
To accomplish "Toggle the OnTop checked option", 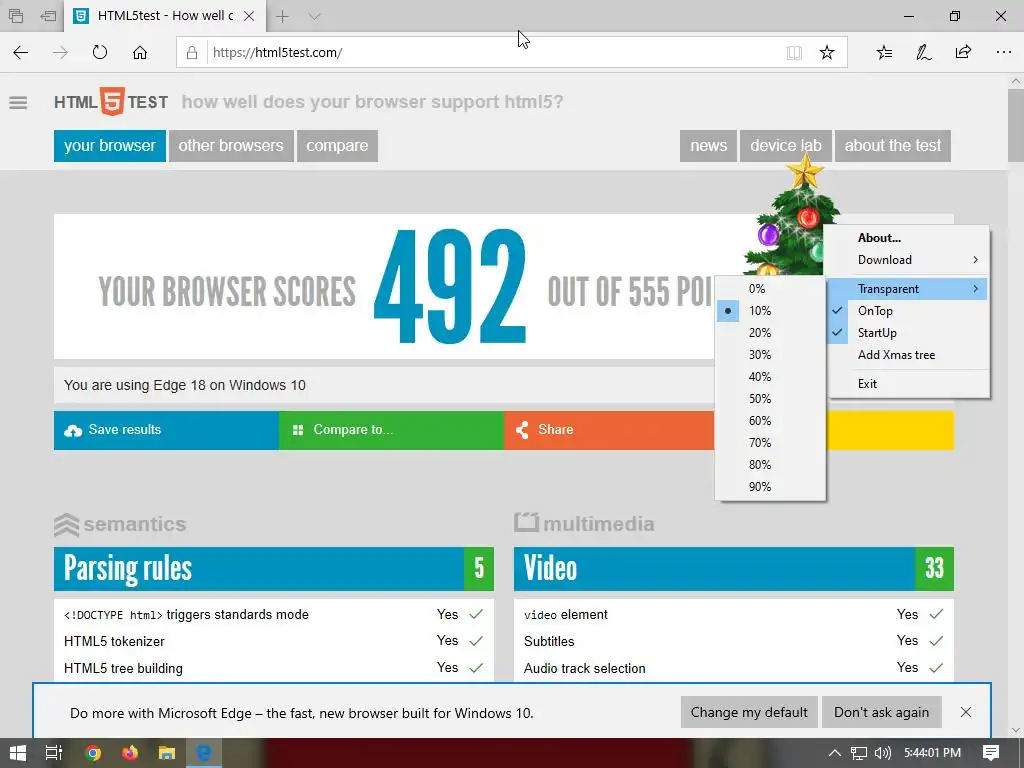I will (908, 311).
